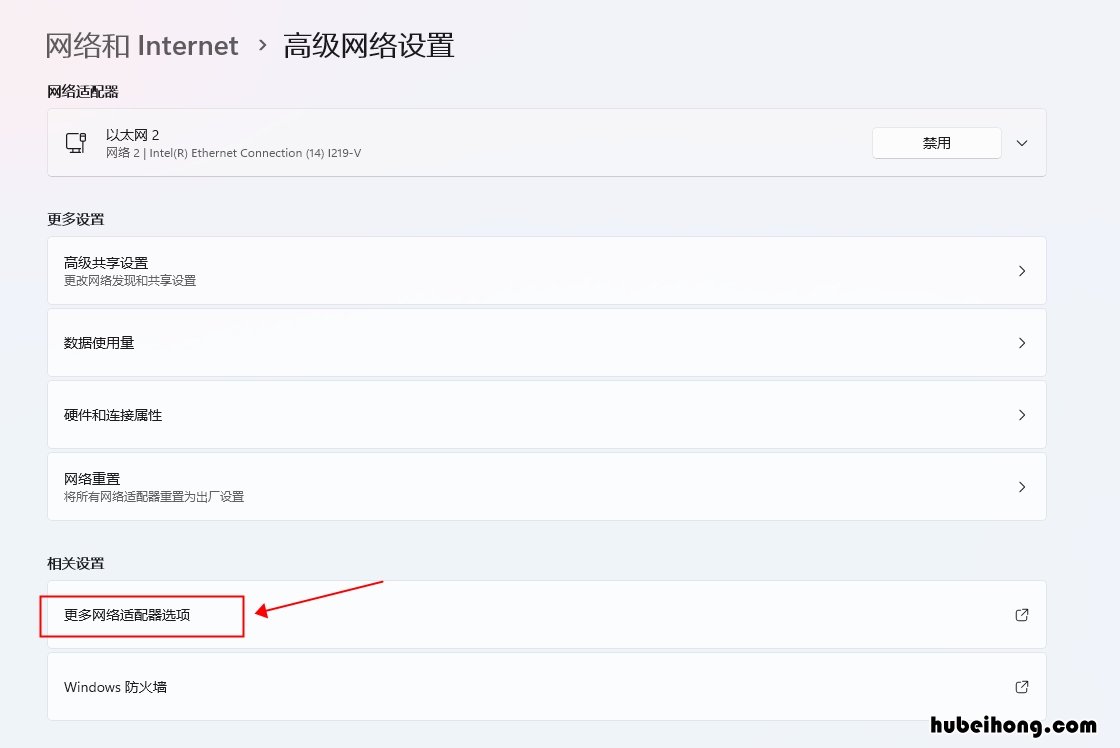
Task: Click the 相关设置 section heading
Action: [76, 564]
